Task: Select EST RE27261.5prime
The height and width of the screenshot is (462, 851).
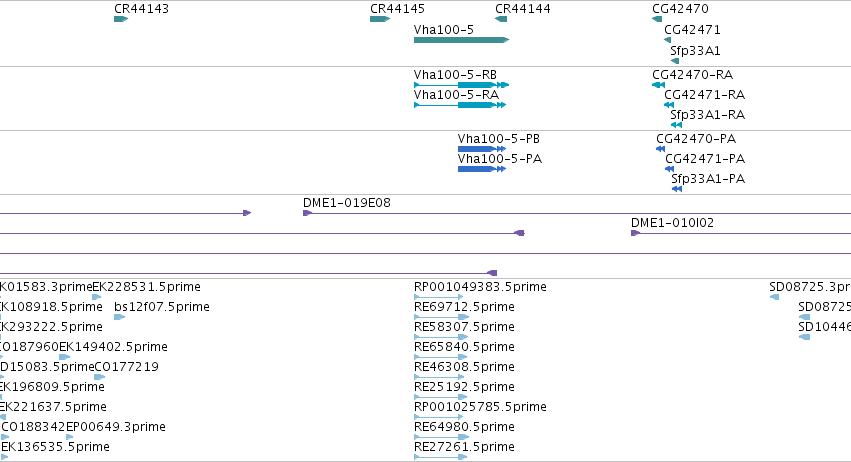Action: (441, 457)
